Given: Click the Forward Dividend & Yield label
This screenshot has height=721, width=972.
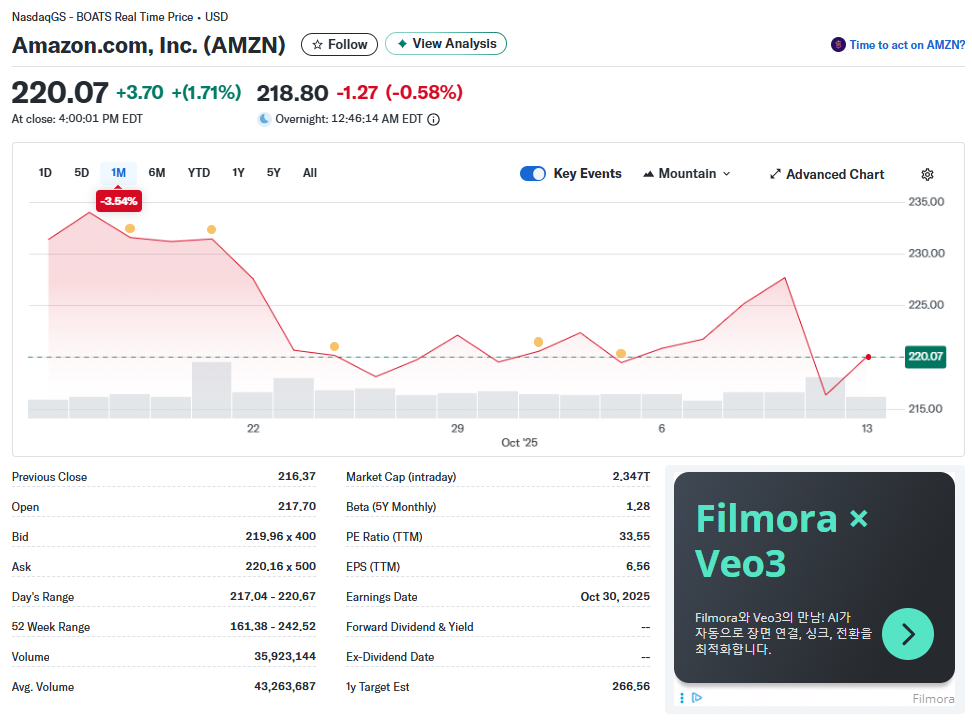Looking at the screenshot, I should coord(410,627).
